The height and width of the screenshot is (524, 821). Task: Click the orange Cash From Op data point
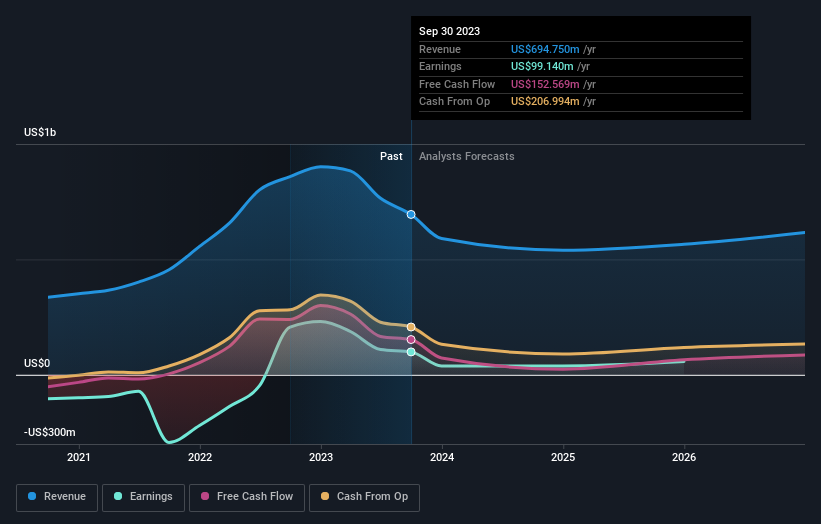point(411,327)
